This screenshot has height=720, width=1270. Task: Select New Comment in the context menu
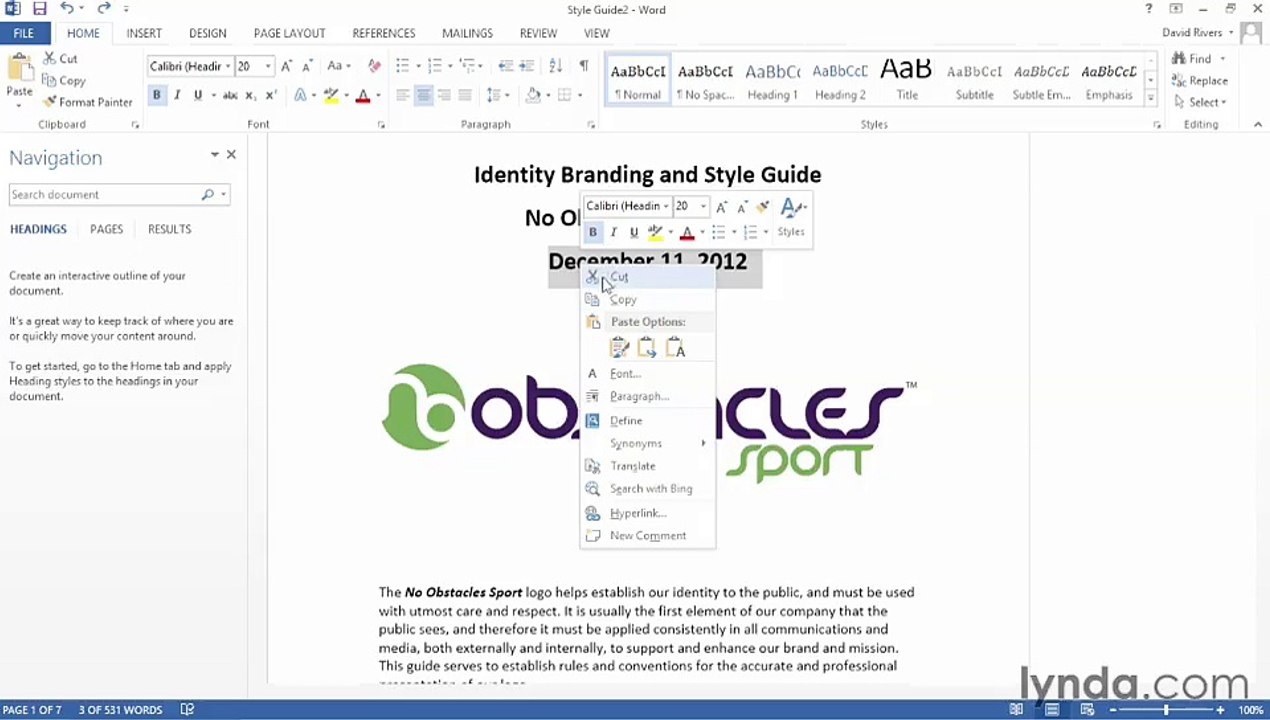point(648,536)
